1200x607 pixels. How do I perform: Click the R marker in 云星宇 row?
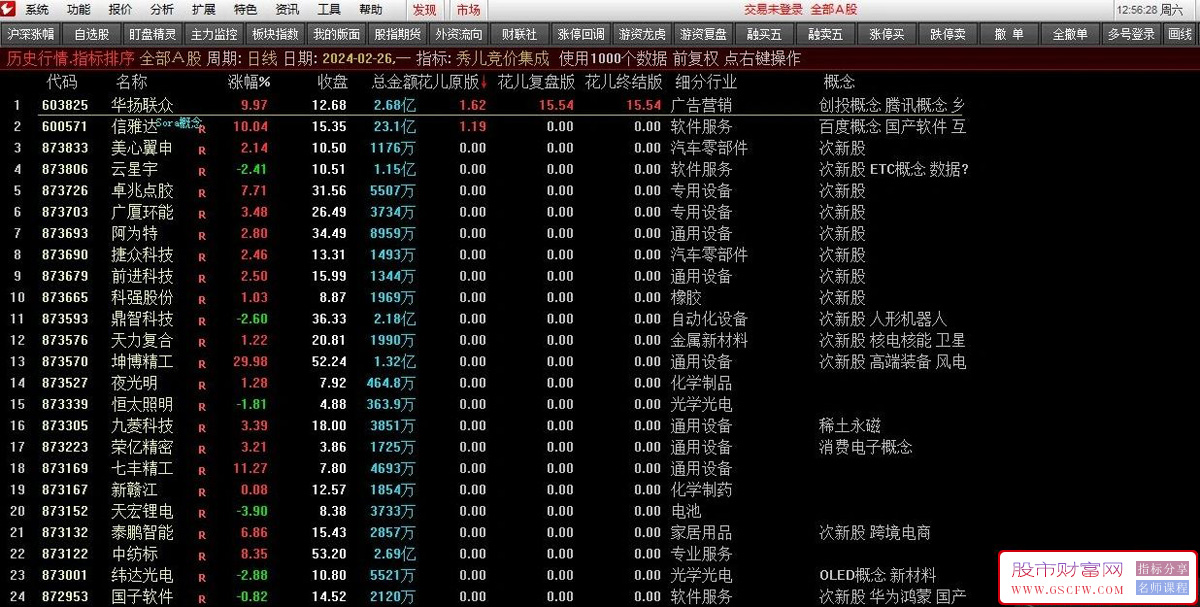pyautogui.click(x=203, y=171)
